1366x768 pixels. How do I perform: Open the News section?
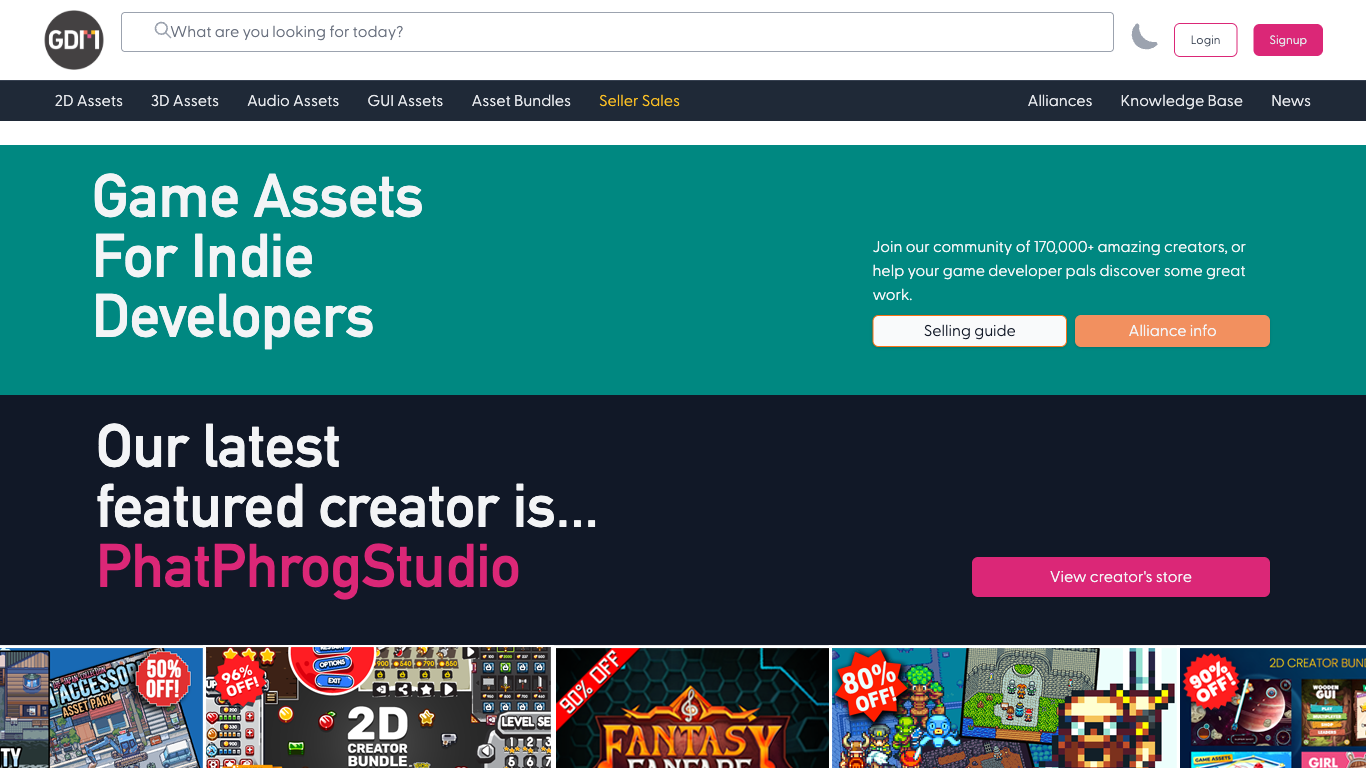point(1291,101)
